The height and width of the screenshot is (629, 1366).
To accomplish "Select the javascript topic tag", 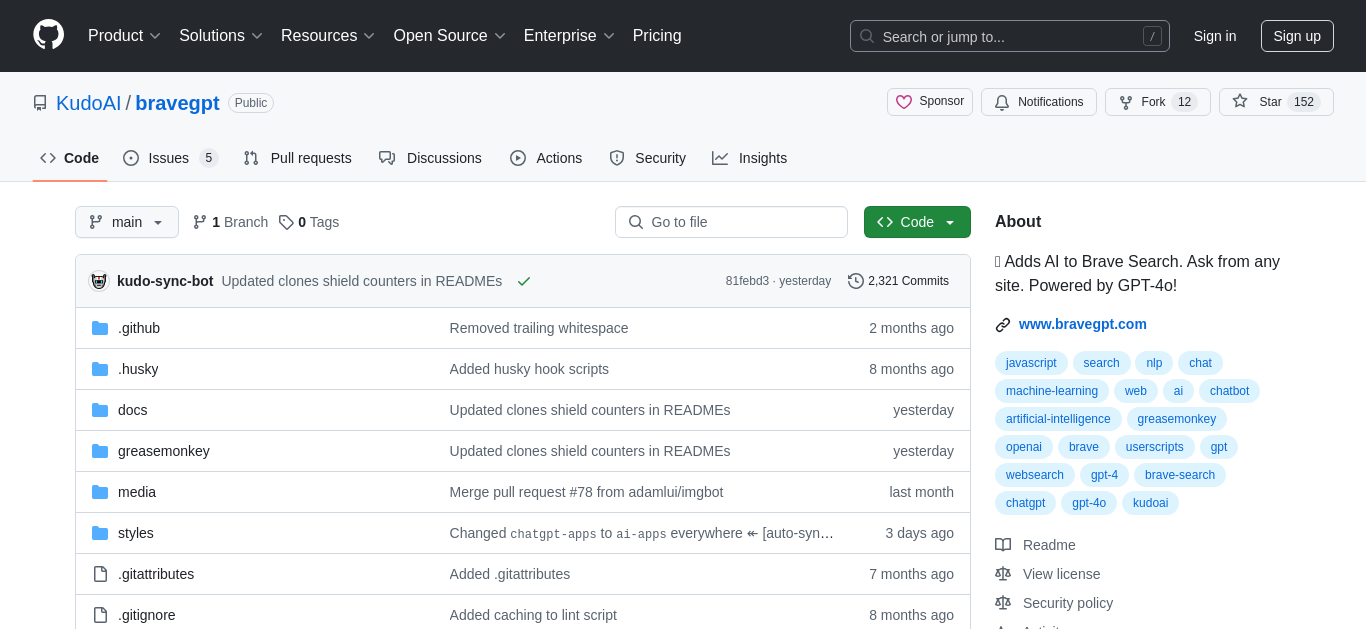I will click(1031, 363).
